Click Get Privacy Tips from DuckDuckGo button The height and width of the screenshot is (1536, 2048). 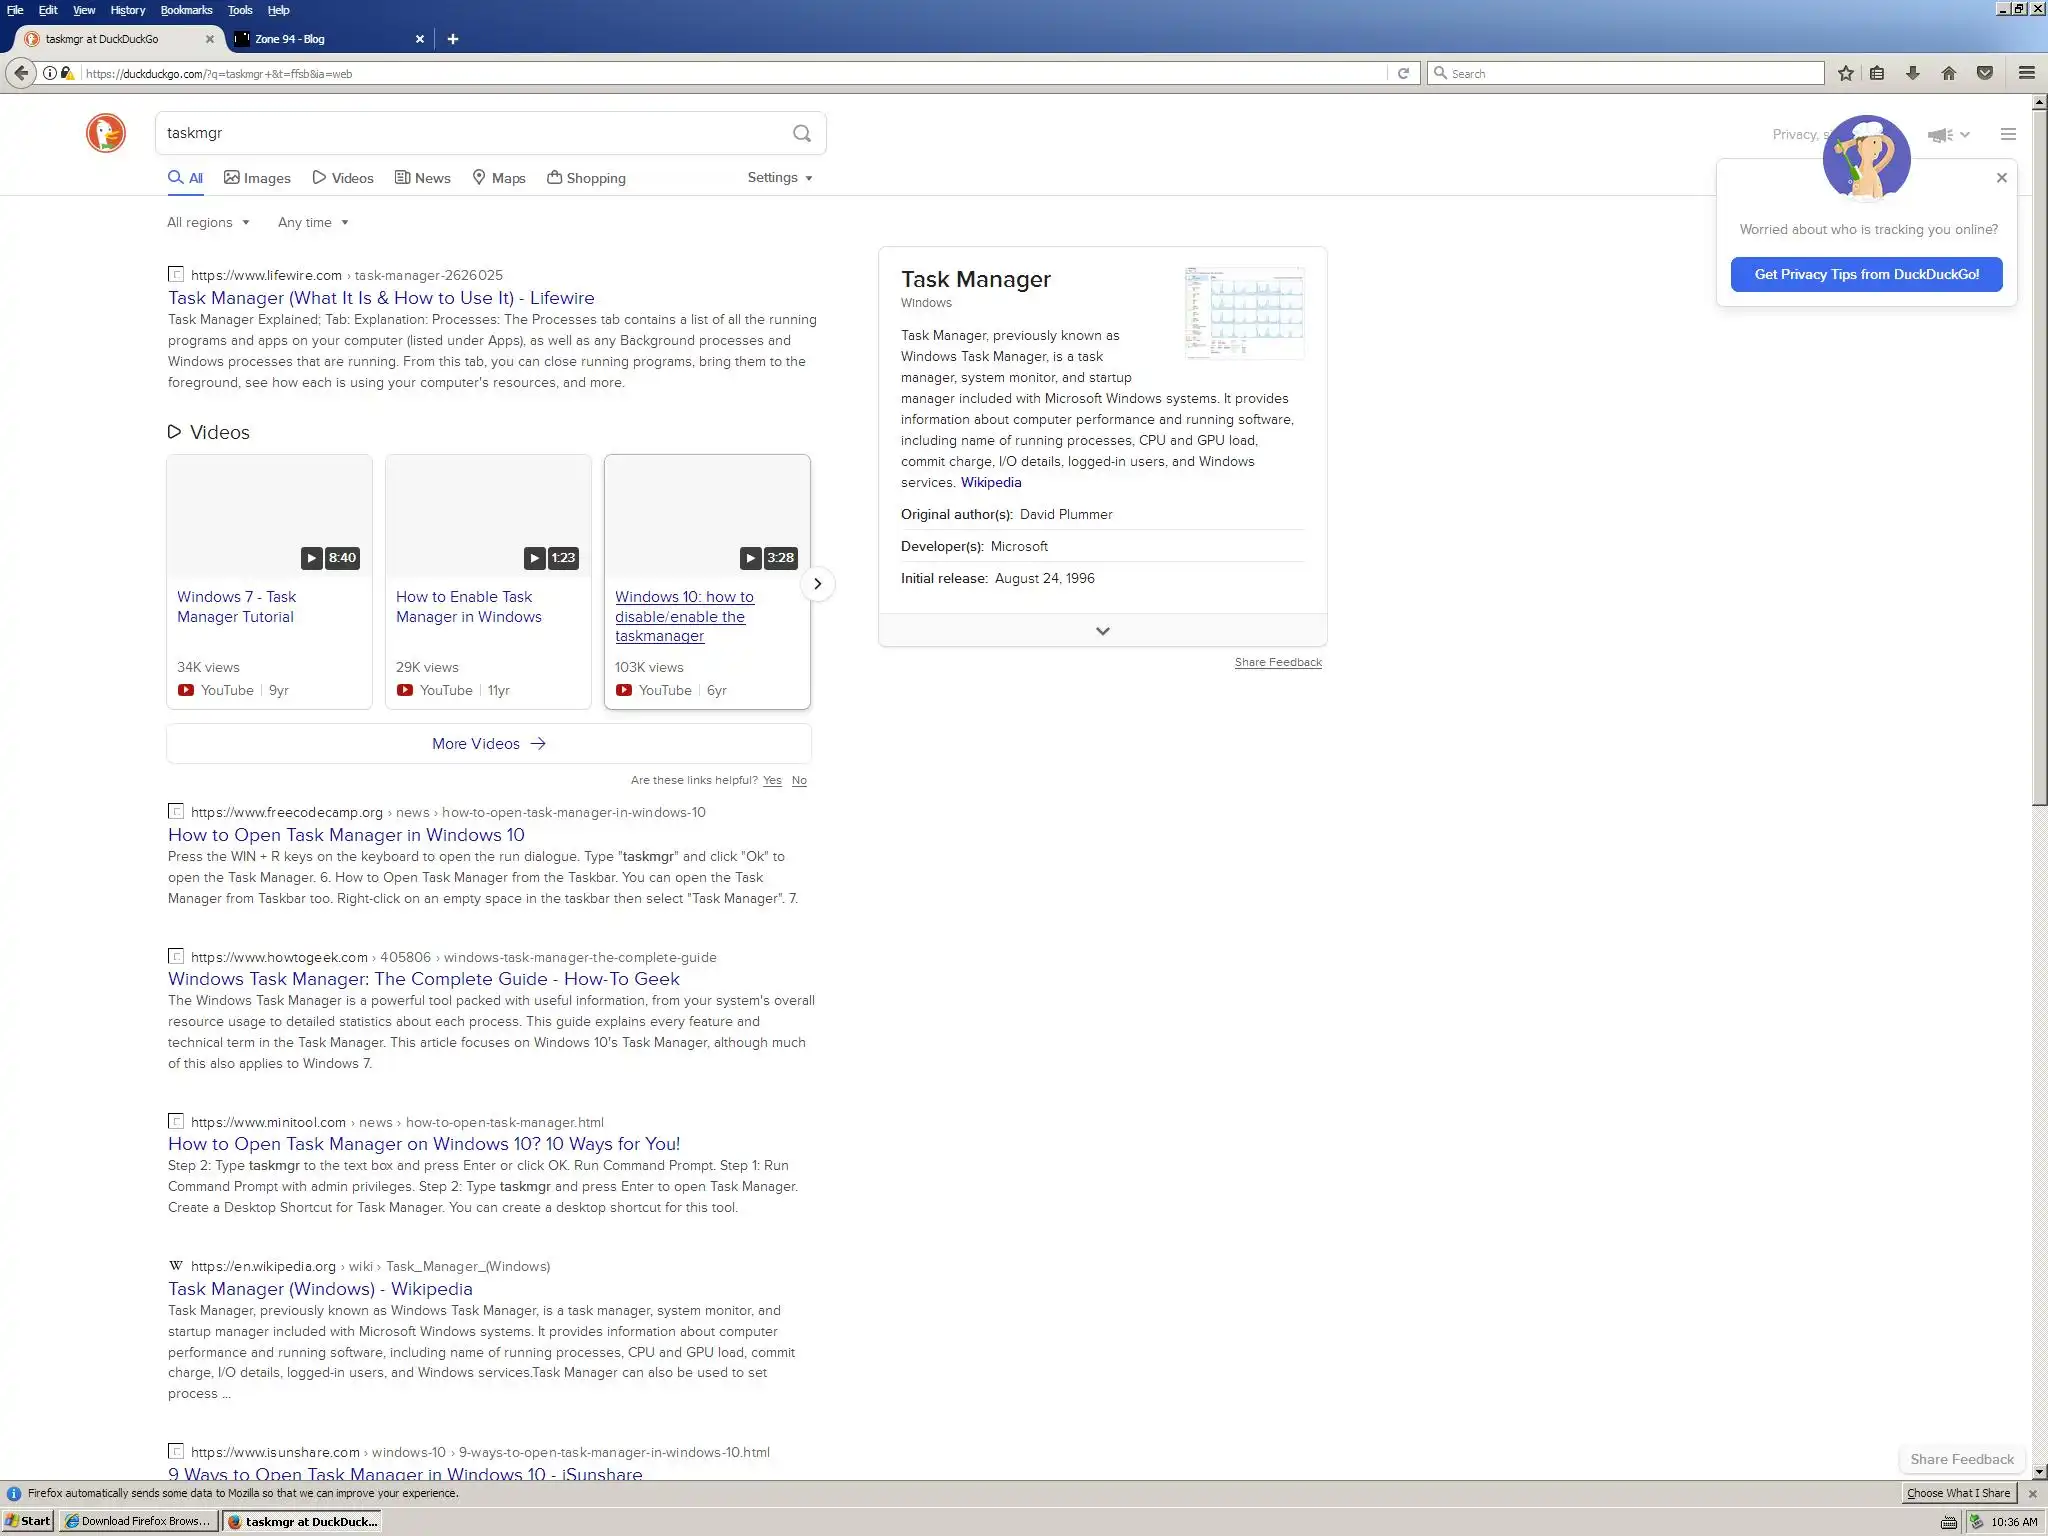pos(1866,274)
